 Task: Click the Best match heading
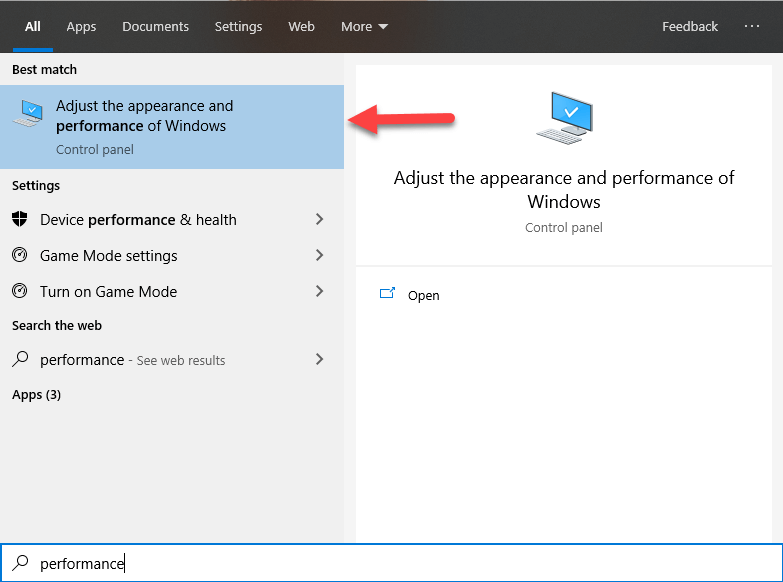click(x=44, y=69)
